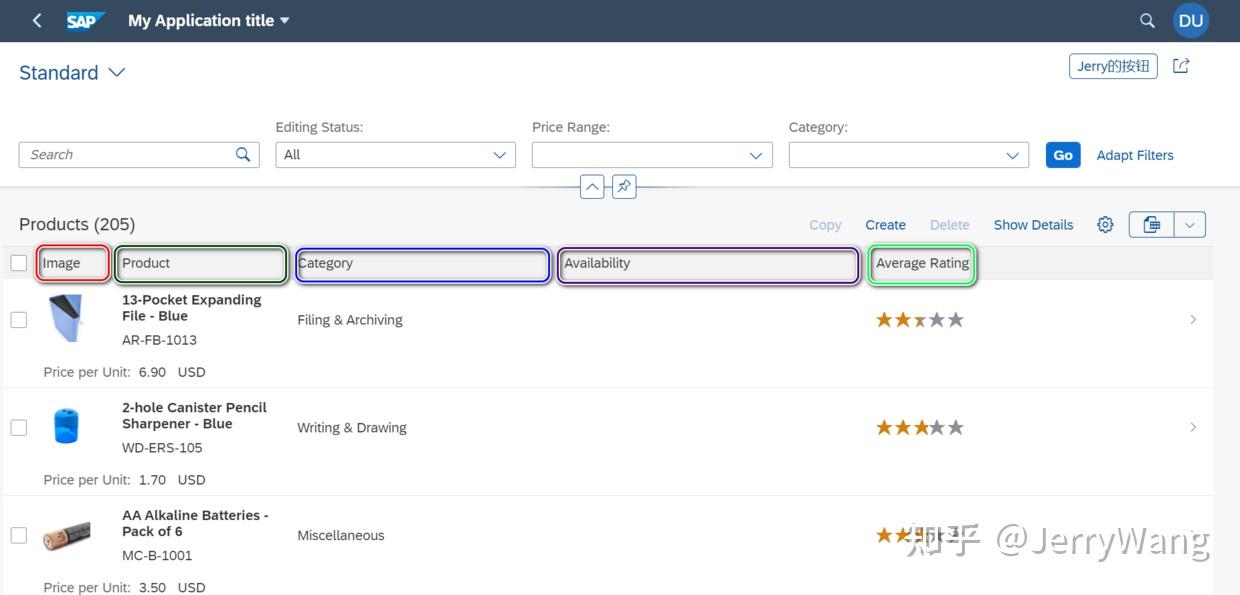This screenshot has height=595, width=1240.
Task: Click the SAP logo
Action: pyautogui.click(x=85, y=21)
